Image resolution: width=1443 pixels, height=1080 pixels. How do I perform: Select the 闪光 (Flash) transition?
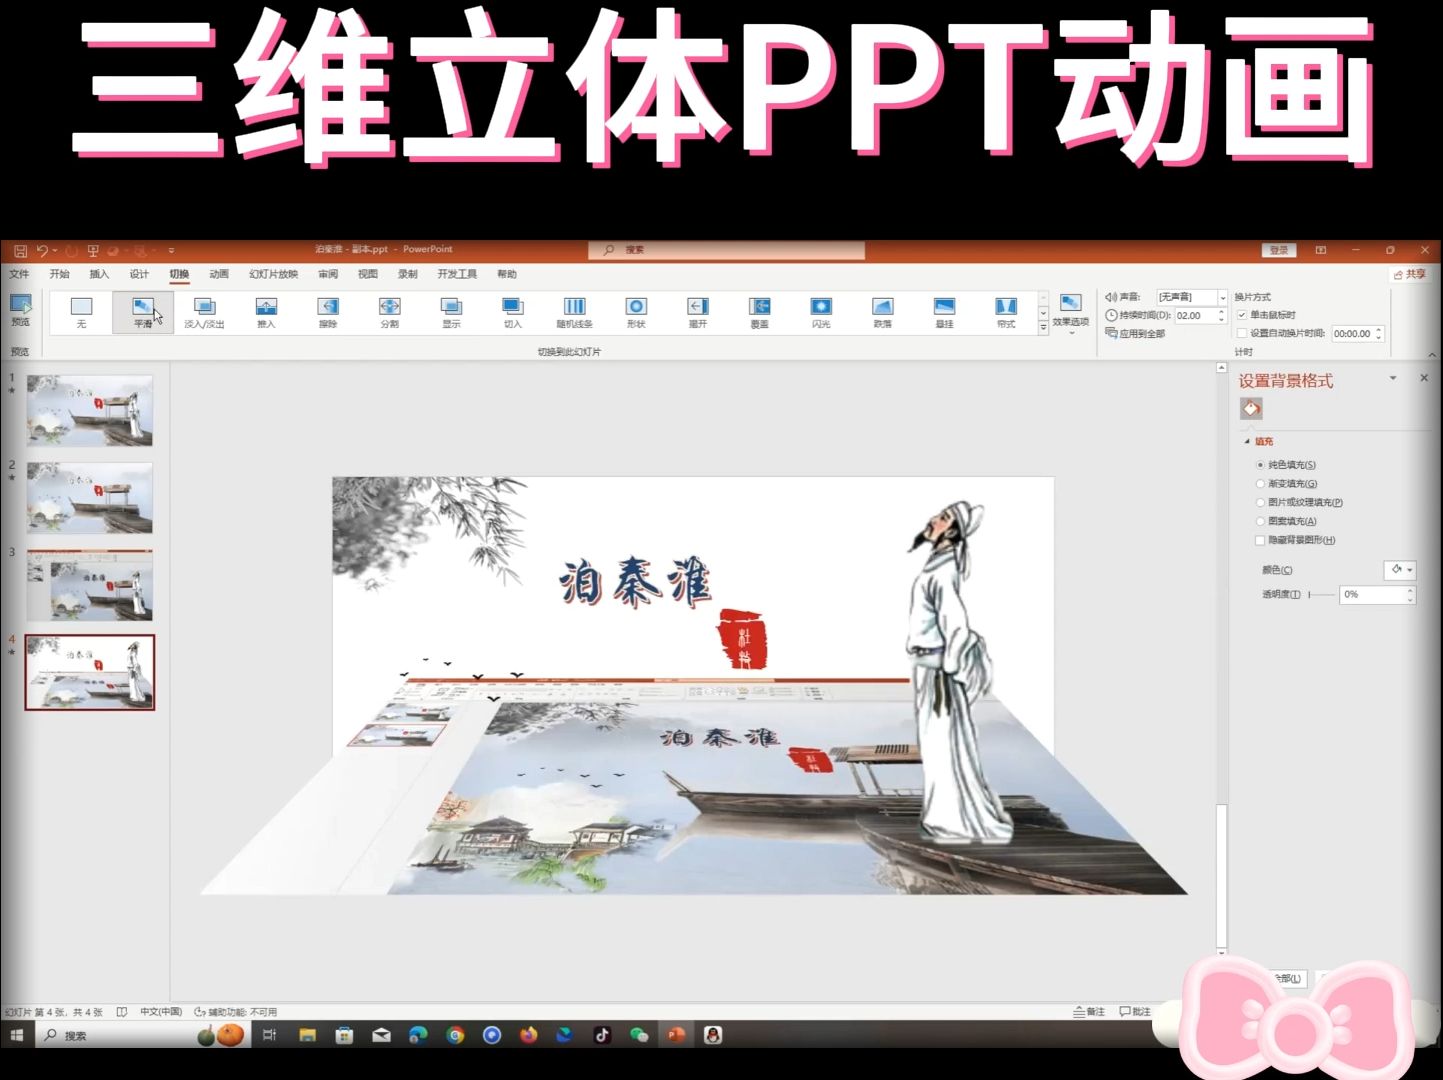[x=821, y=312]
